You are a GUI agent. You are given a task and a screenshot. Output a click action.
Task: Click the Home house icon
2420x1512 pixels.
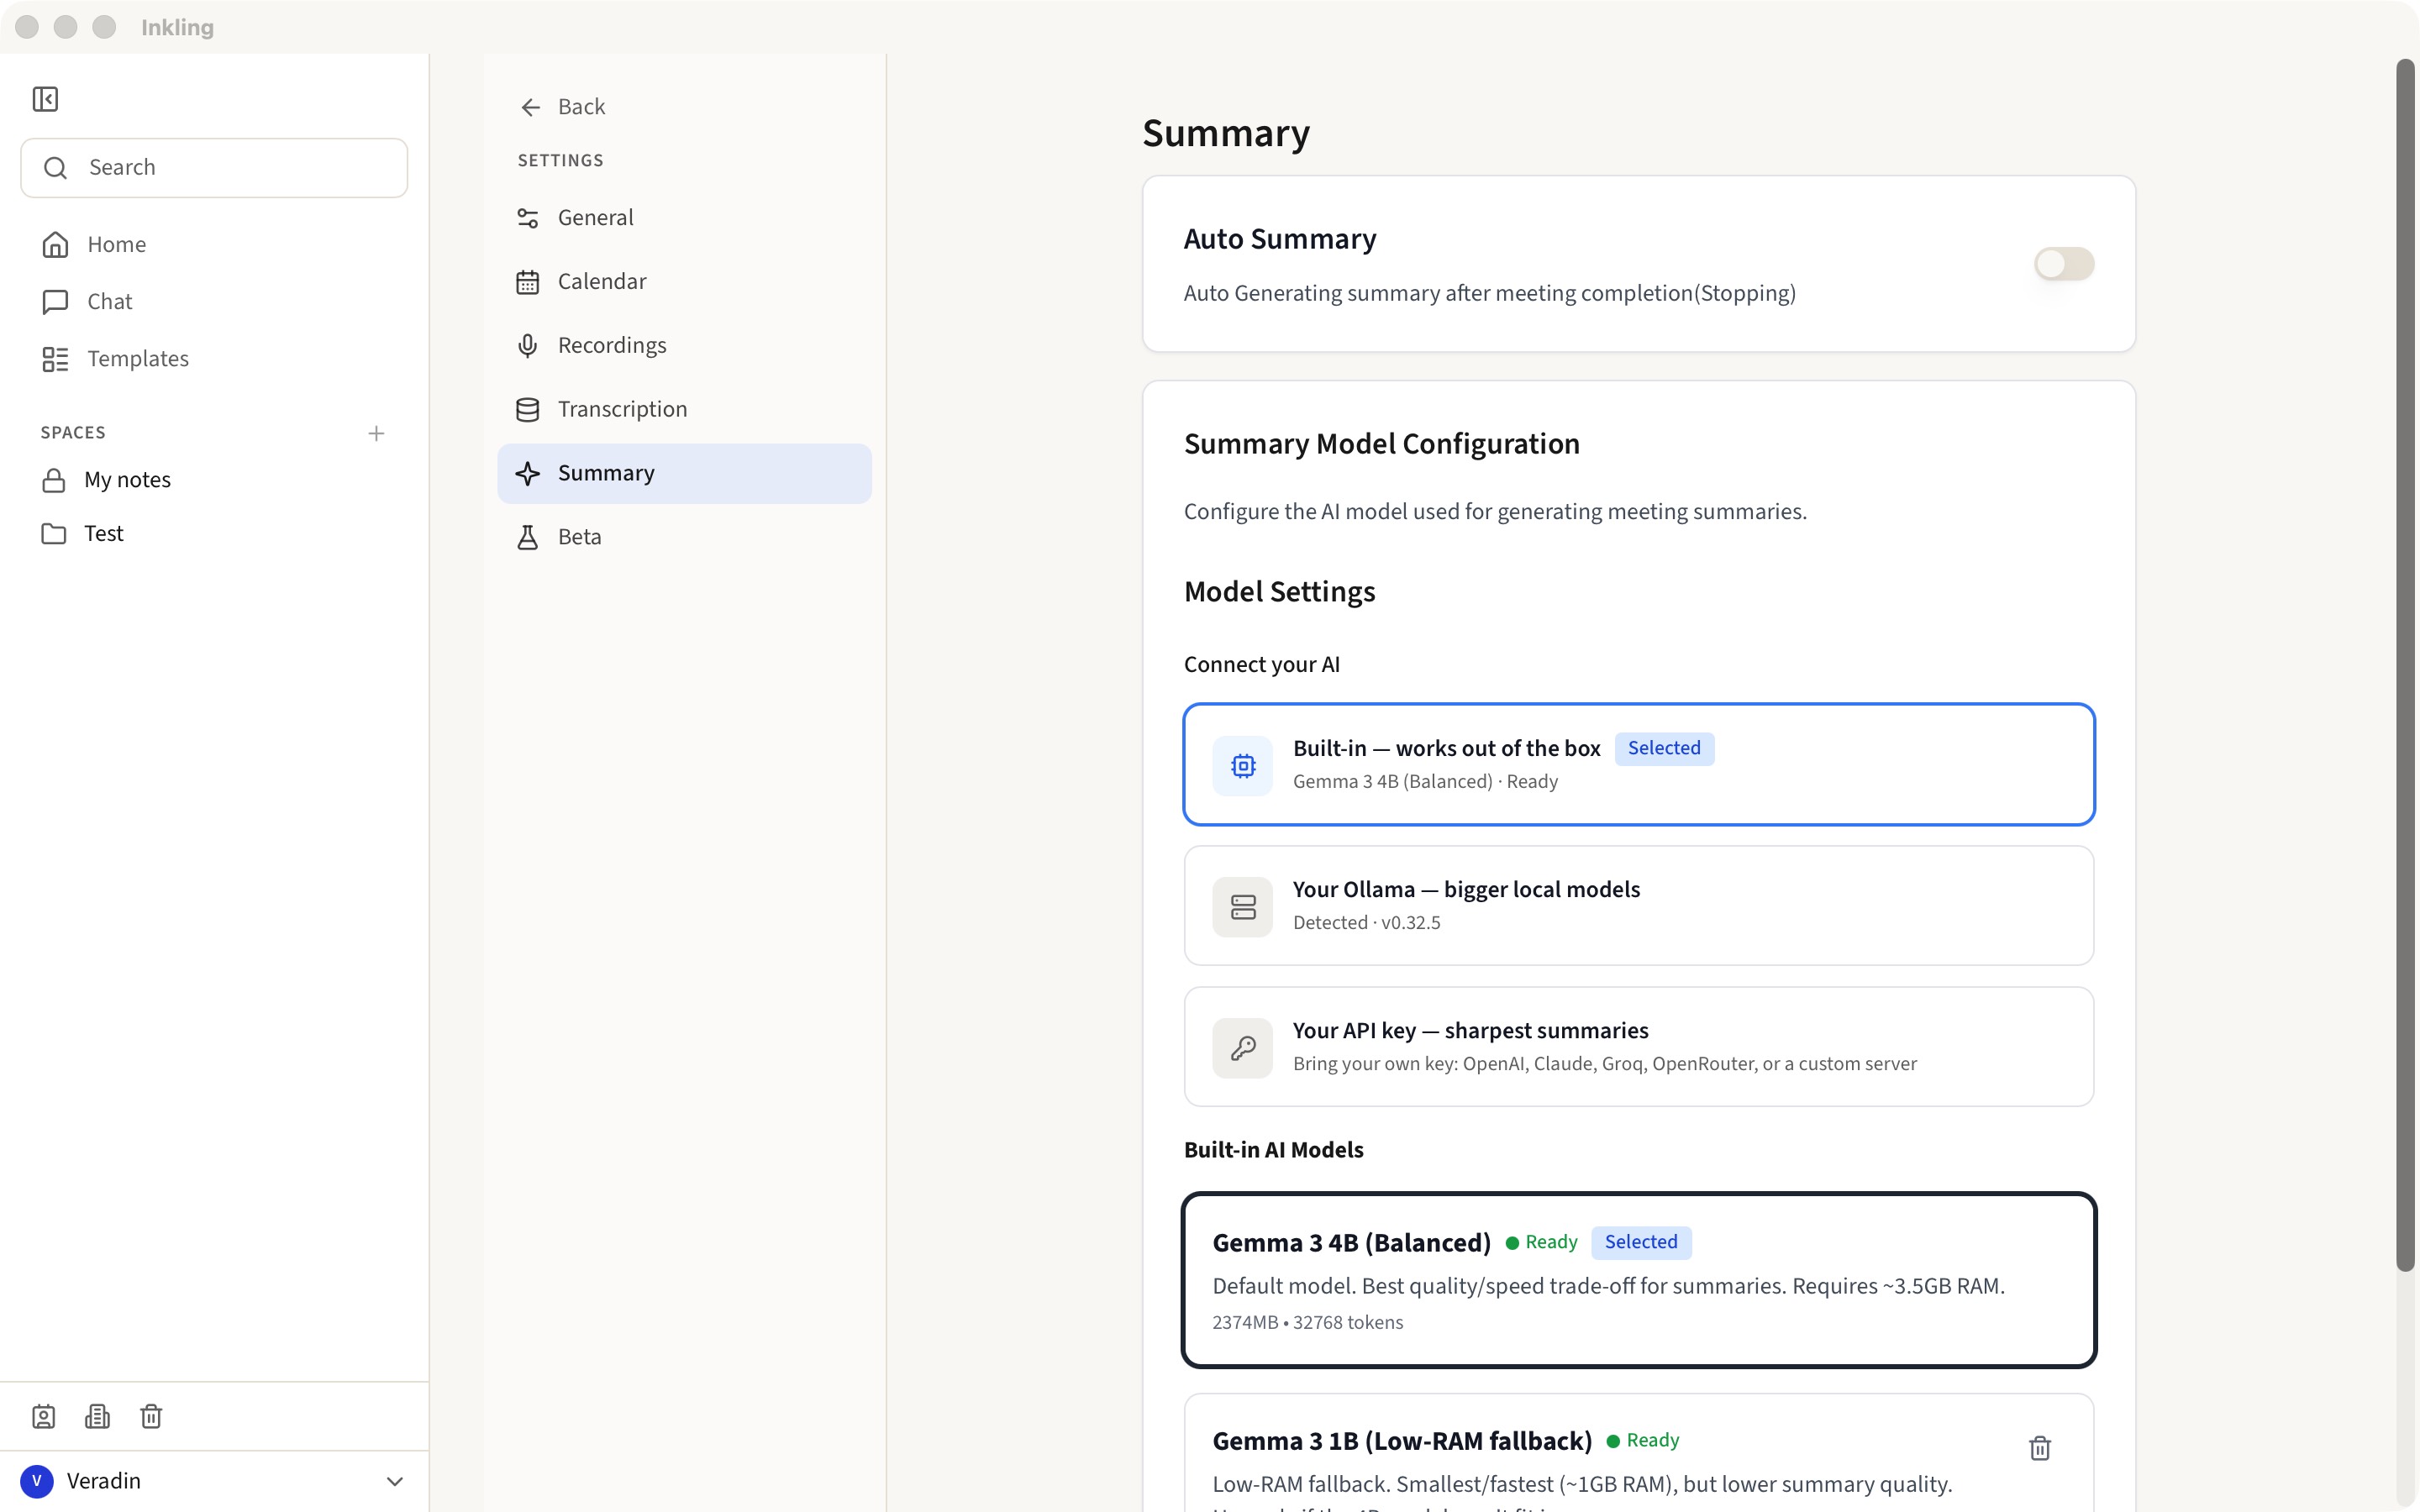coord(55,245)
